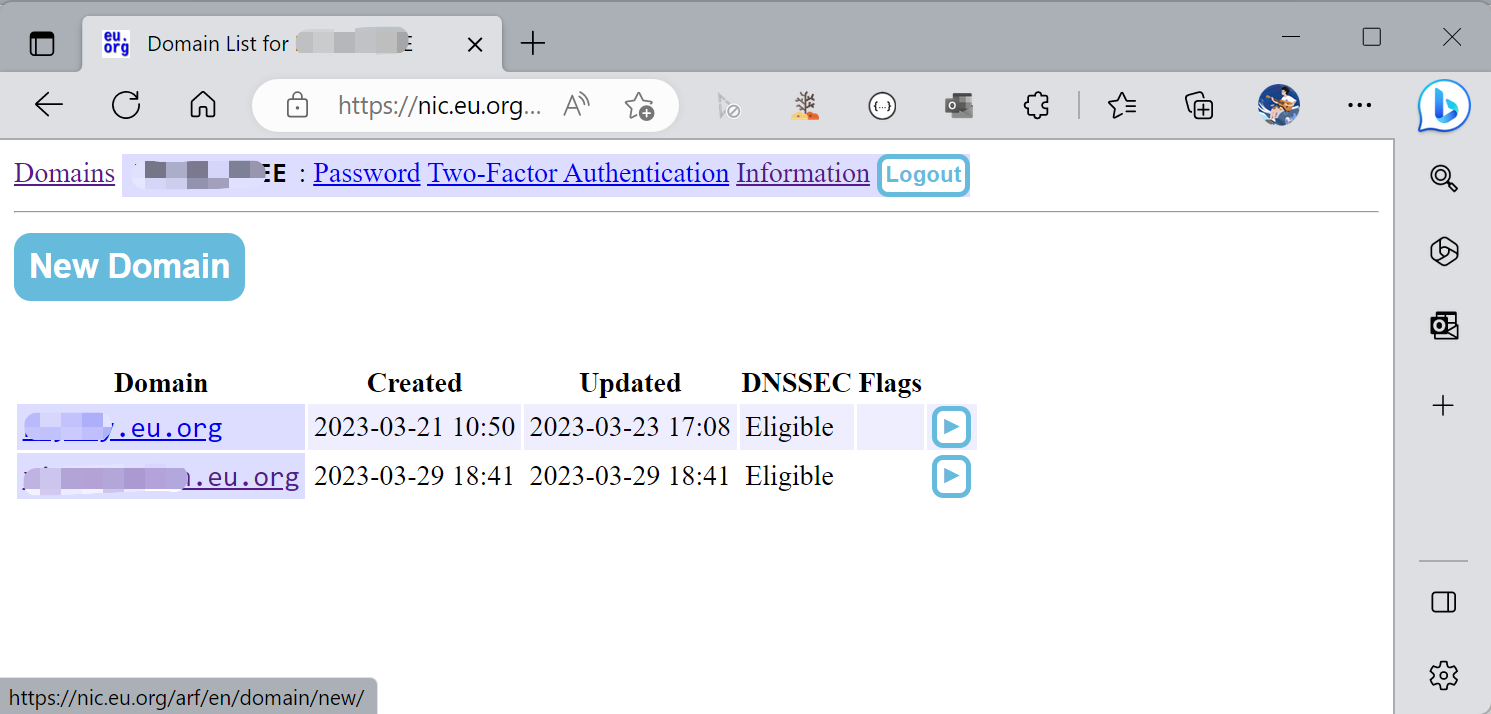Open the Two-Factor Authentication link
The width and height of the screenshot is (1491, 714).
578,174
